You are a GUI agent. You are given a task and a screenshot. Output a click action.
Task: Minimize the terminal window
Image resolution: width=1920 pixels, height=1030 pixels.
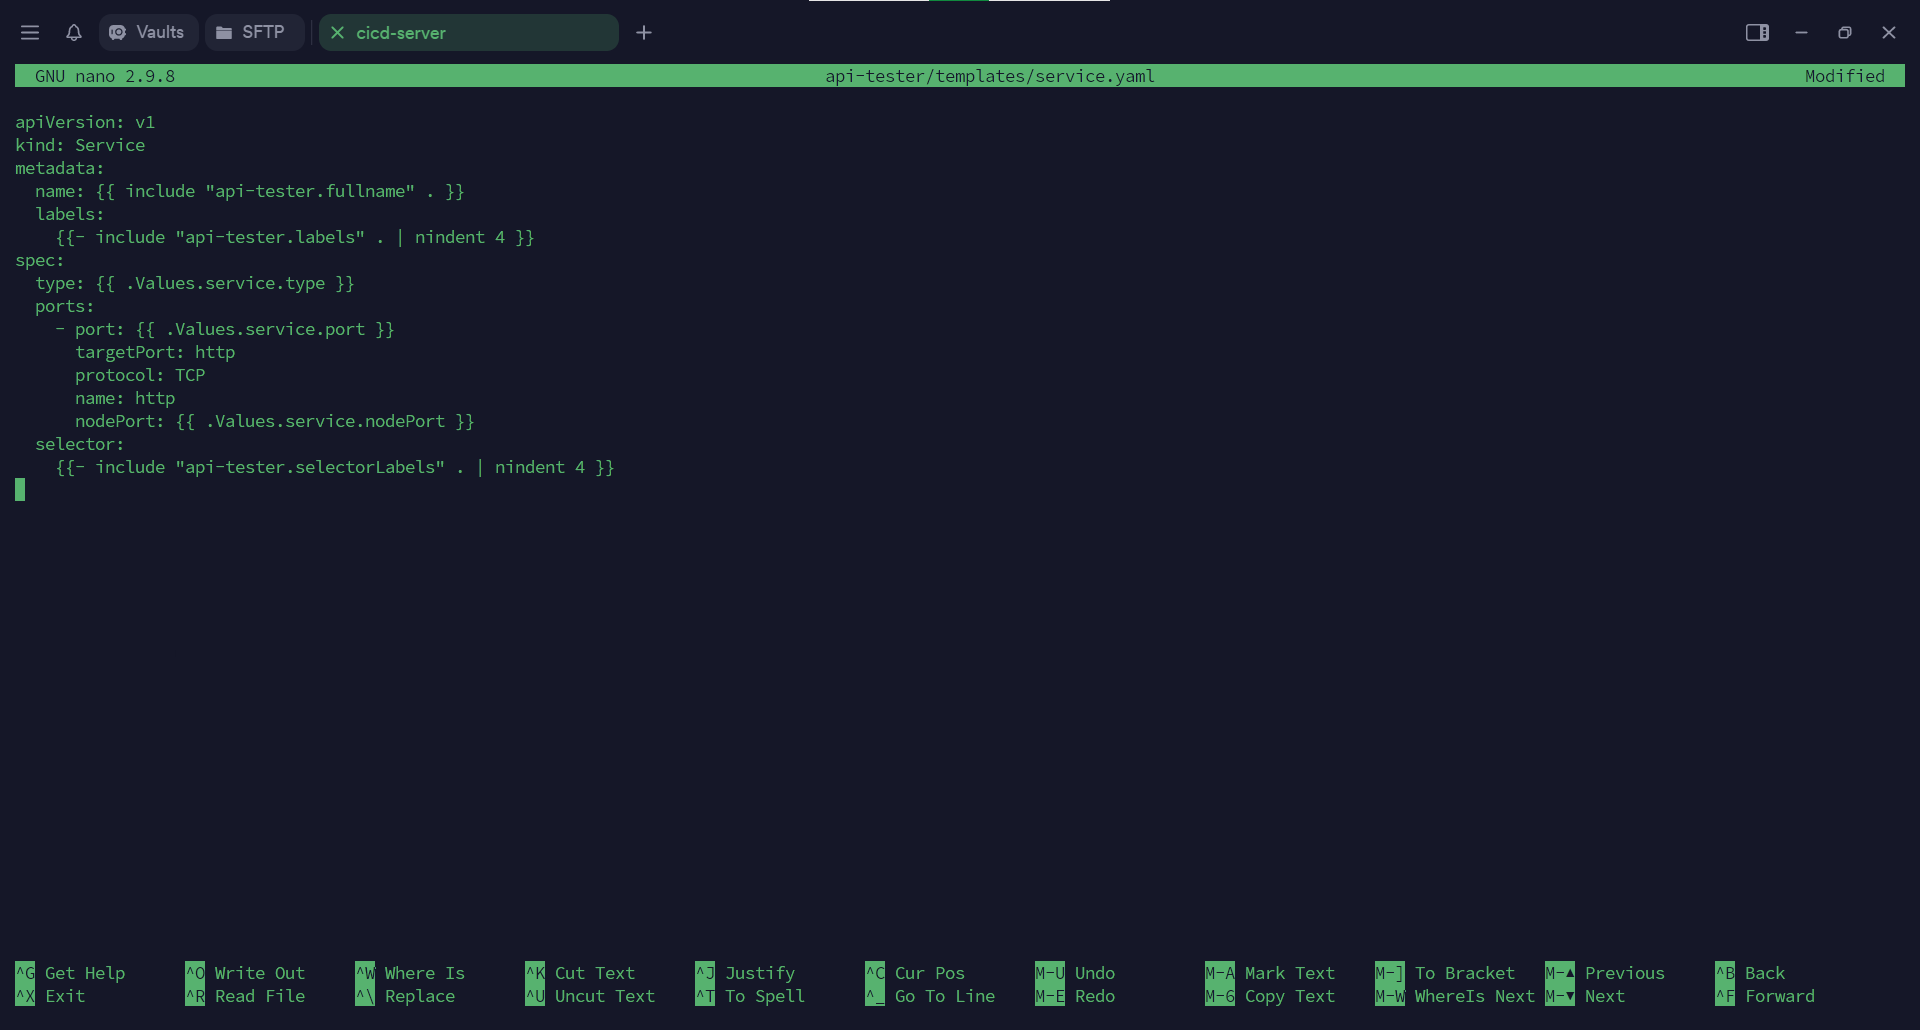(1801, 33)
